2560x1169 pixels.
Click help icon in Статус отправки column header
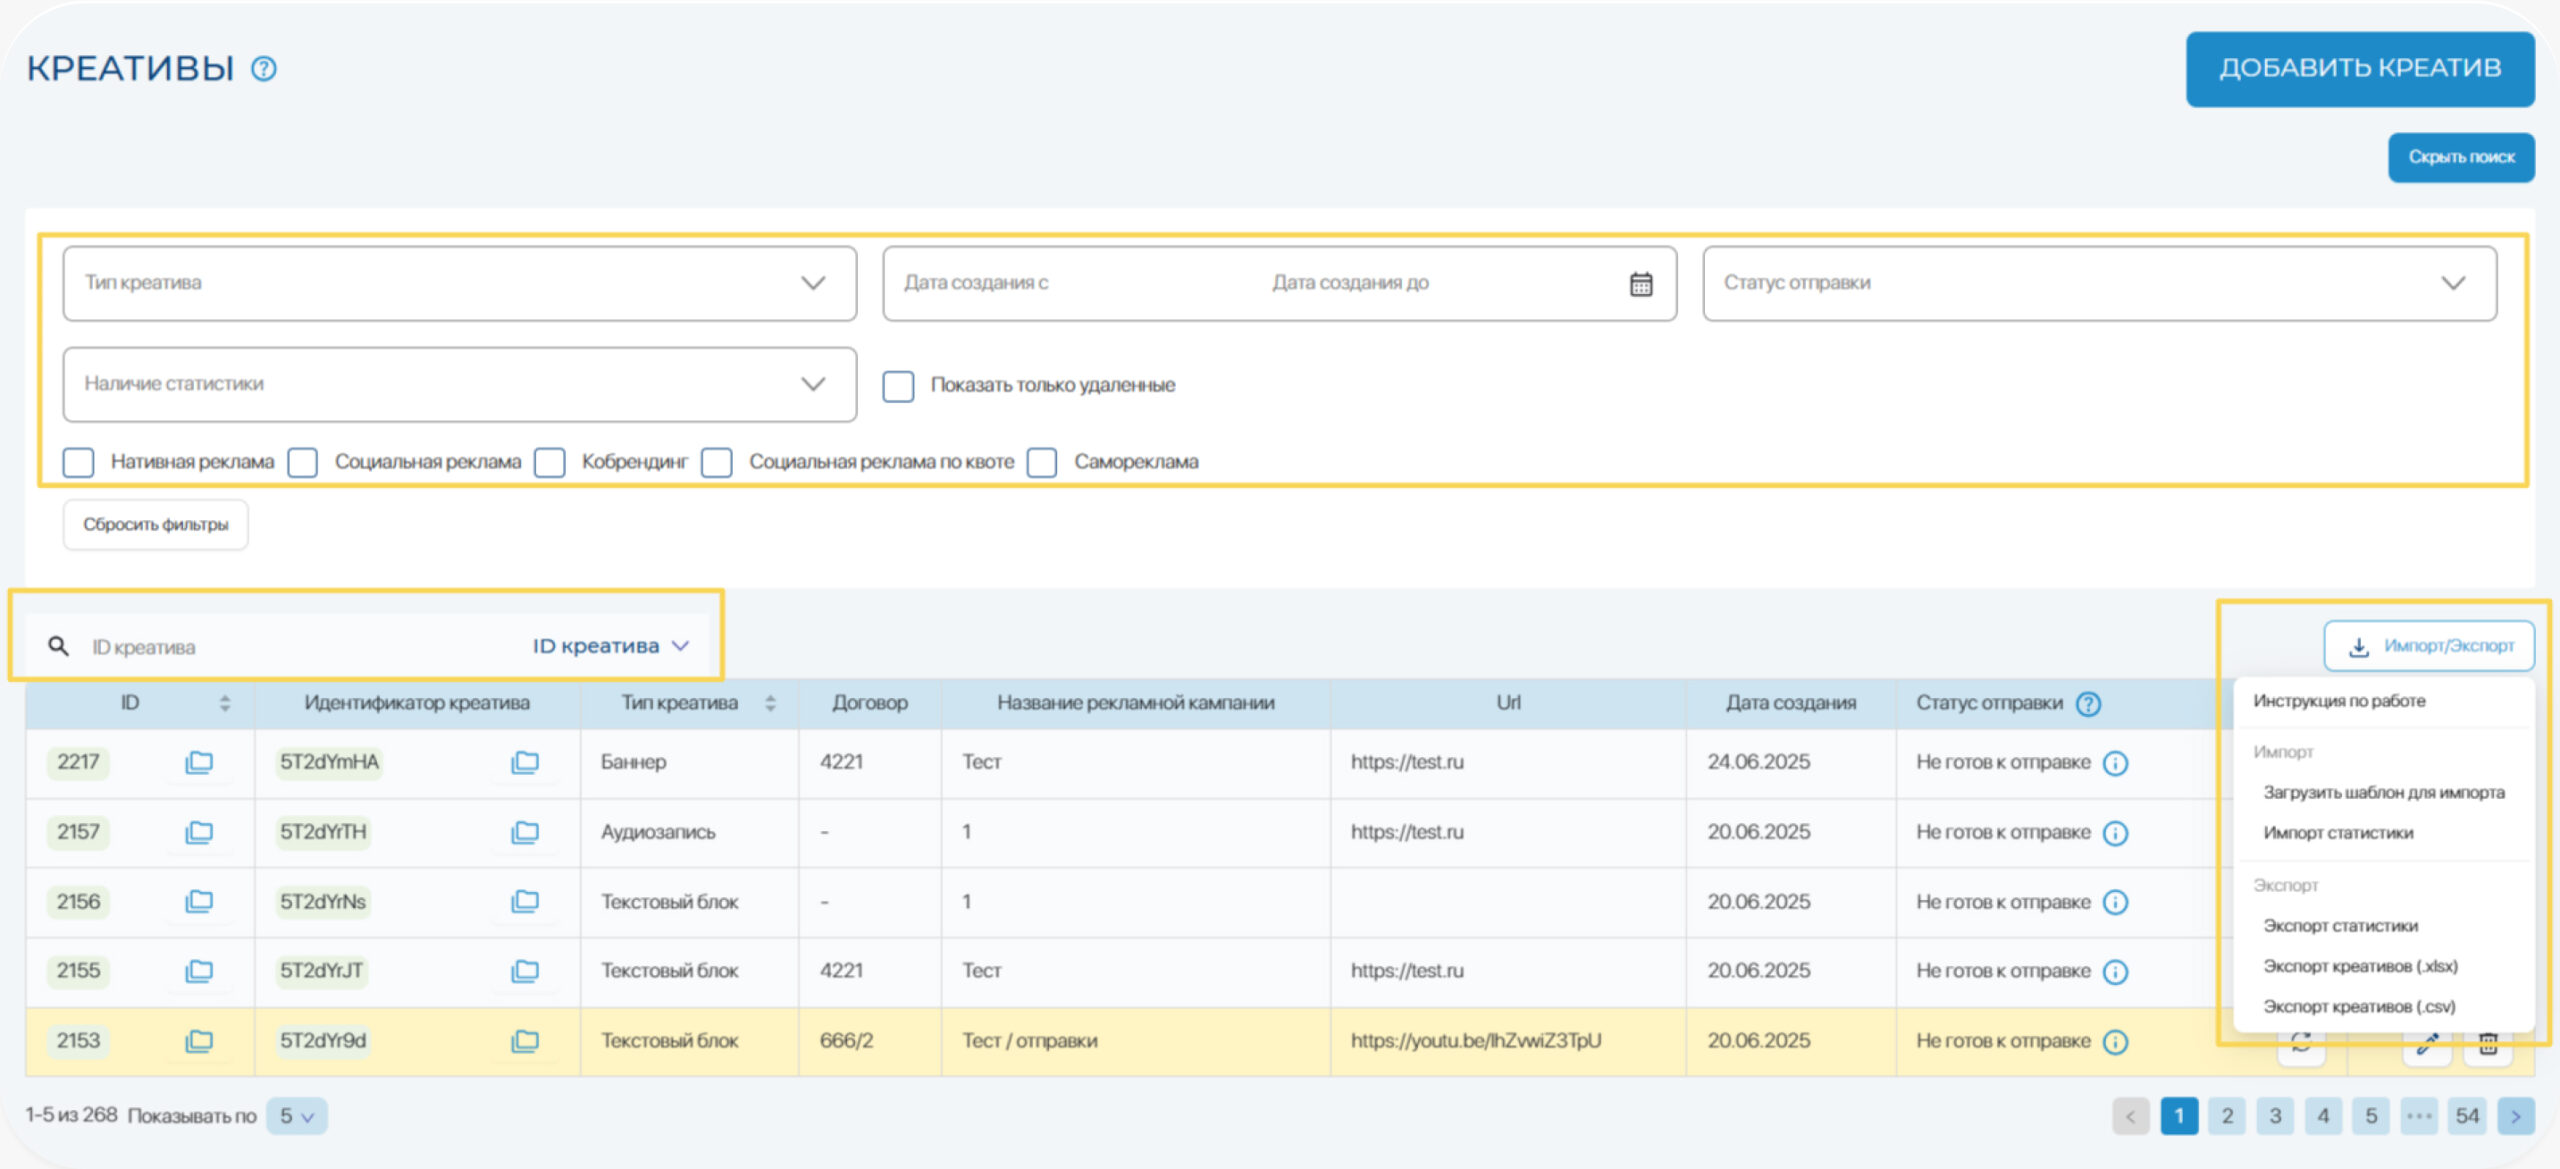[2088, 703]
